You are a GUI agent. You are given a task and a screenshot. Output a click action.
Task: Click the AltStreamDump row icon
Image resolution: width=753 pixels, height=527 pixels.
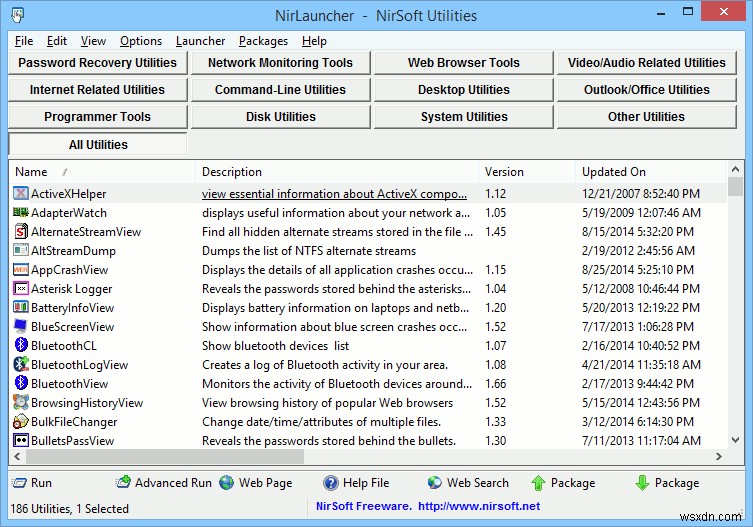[21, 250]
